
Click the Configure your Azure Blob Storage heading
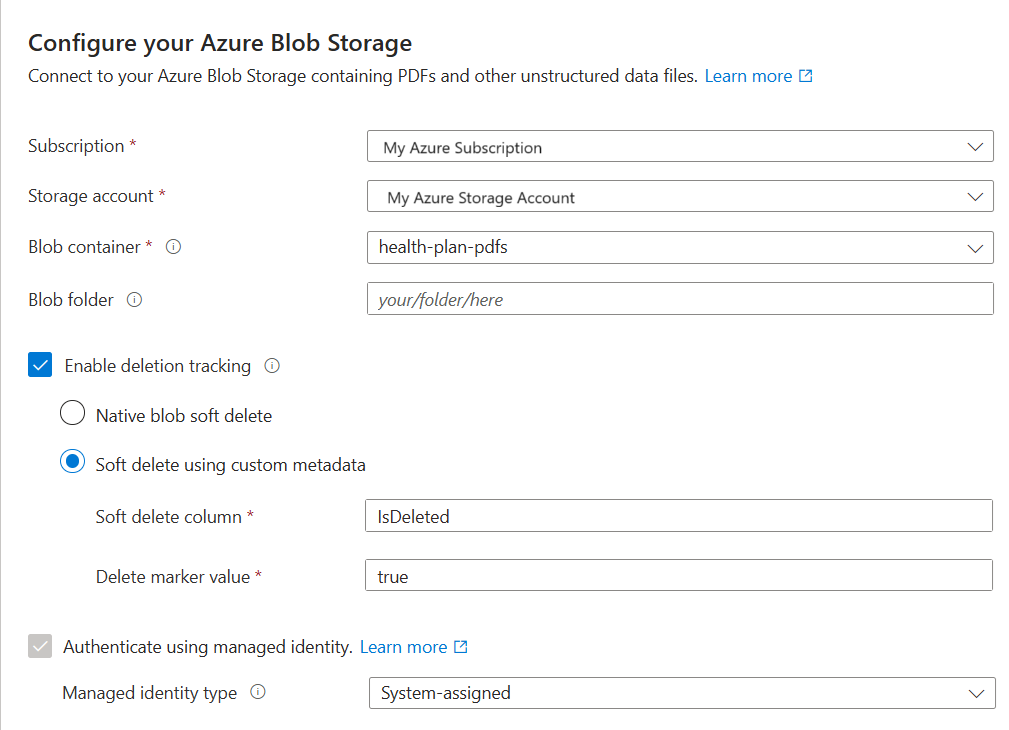pos(220,43)
